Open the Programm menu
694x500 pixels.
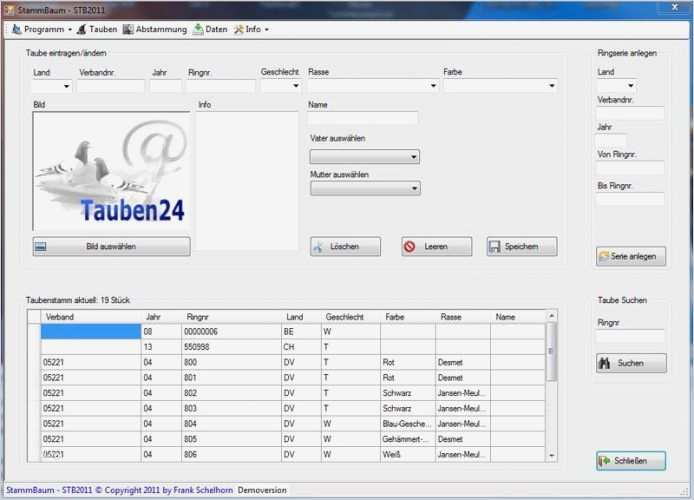(42, 29)
